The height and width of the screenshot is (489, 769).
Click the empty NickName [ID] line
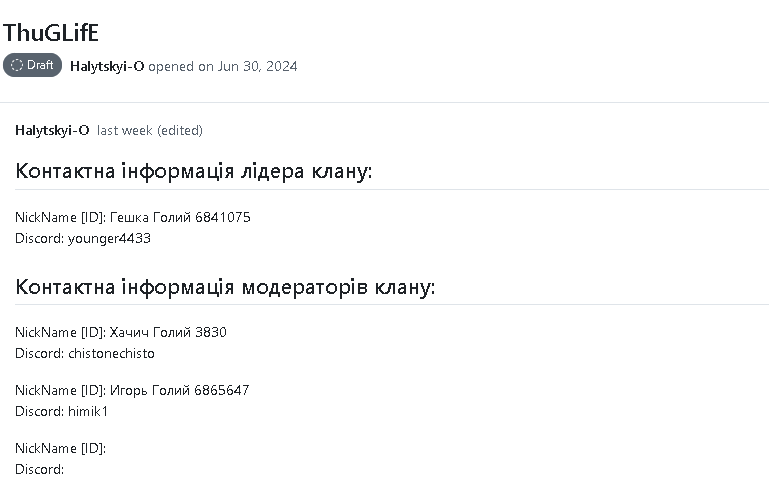point(60,448)
